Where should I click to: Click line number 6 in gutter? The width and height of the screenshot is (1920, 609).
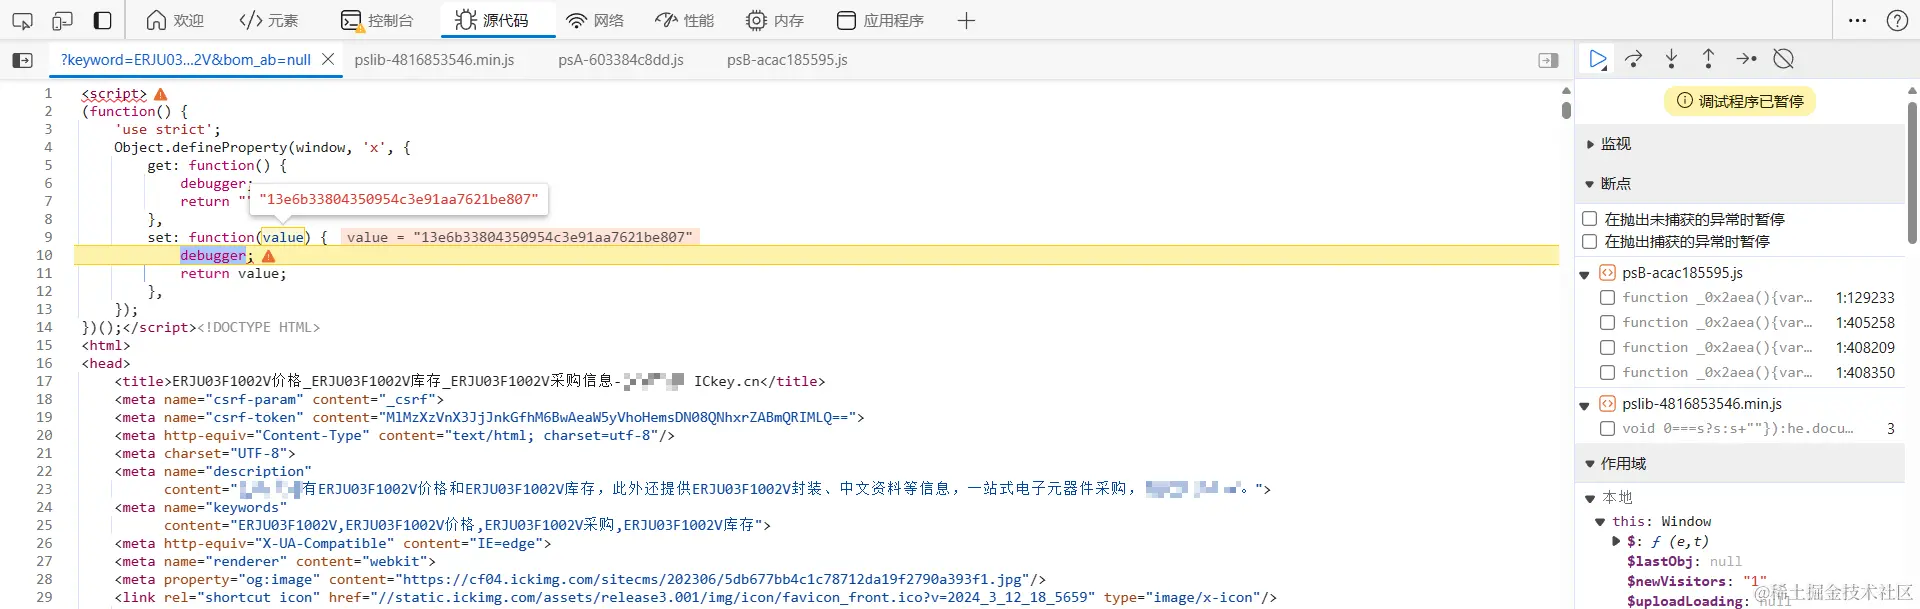coord(48,183)
